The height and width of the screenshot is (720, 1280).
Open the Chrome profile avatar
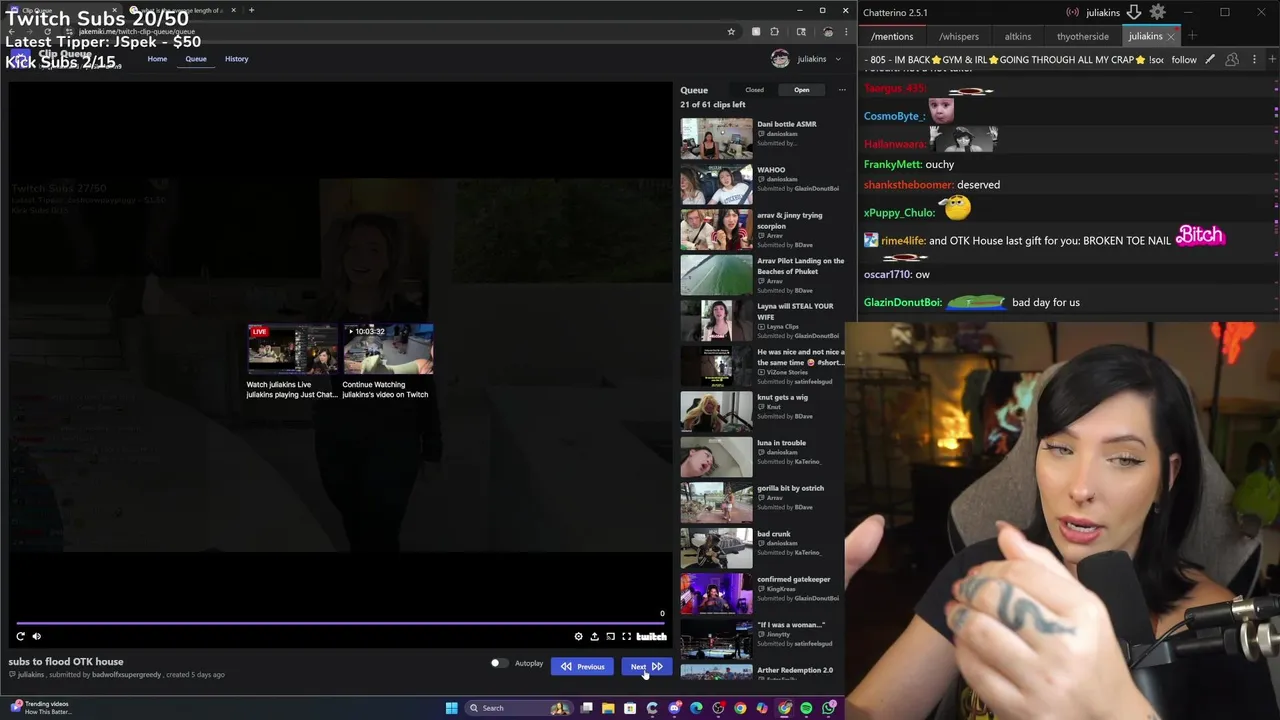coord(828,32)
